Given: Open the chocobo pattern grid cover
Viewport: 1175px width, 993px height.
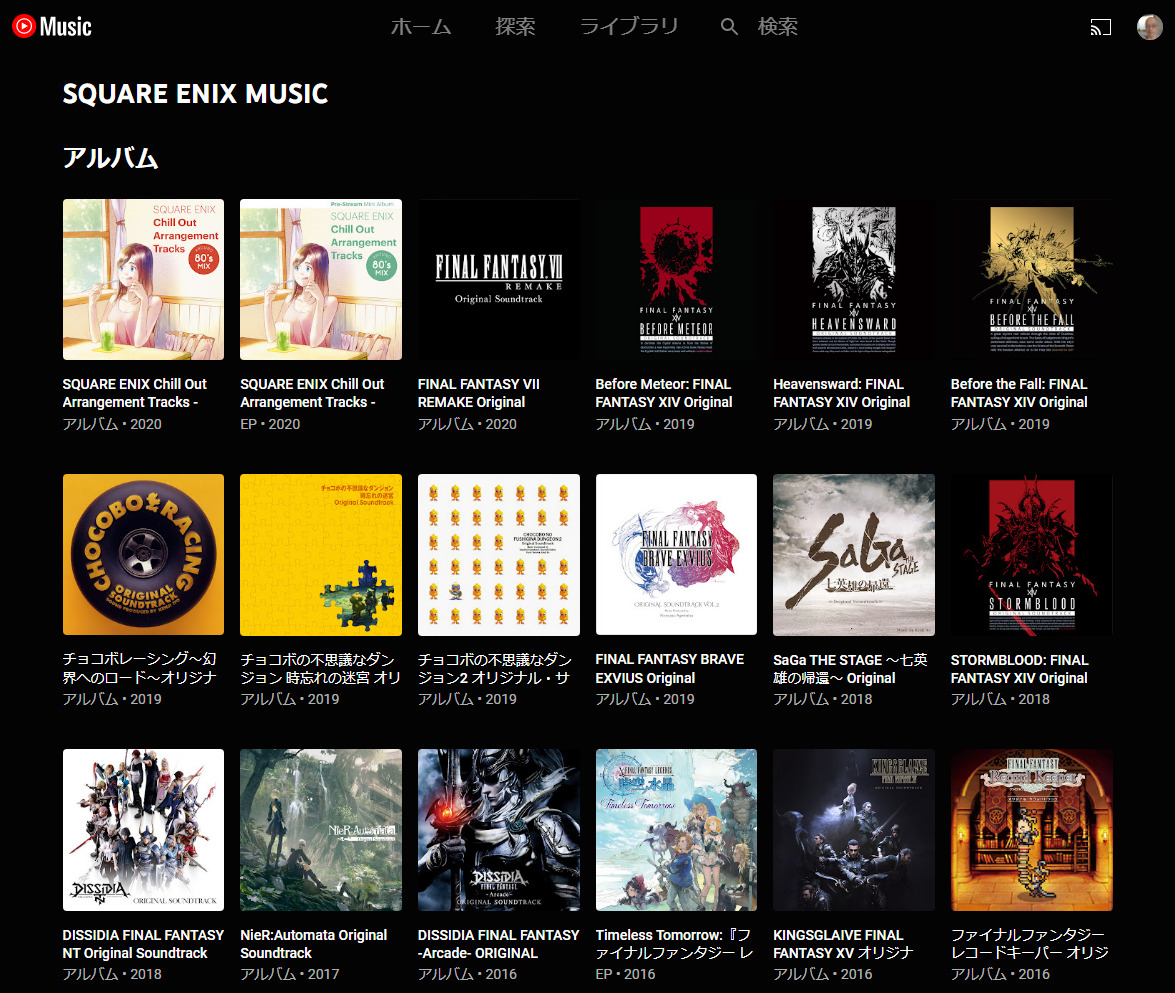Looking at the screenshot, I should coord(498,555).
